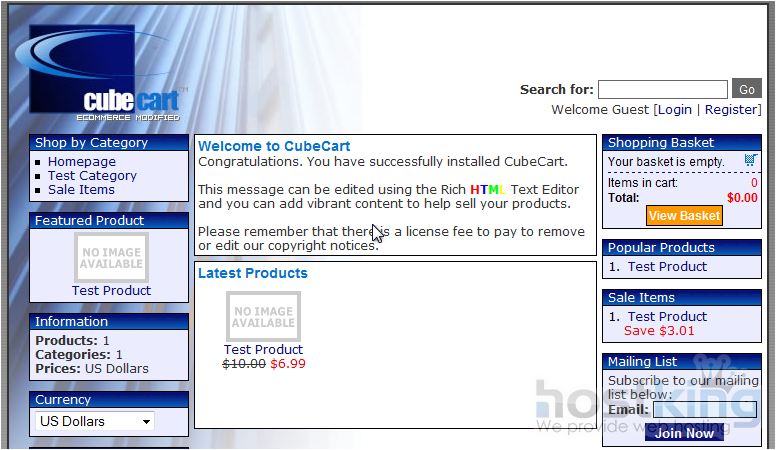Open Test Category link

92,175
